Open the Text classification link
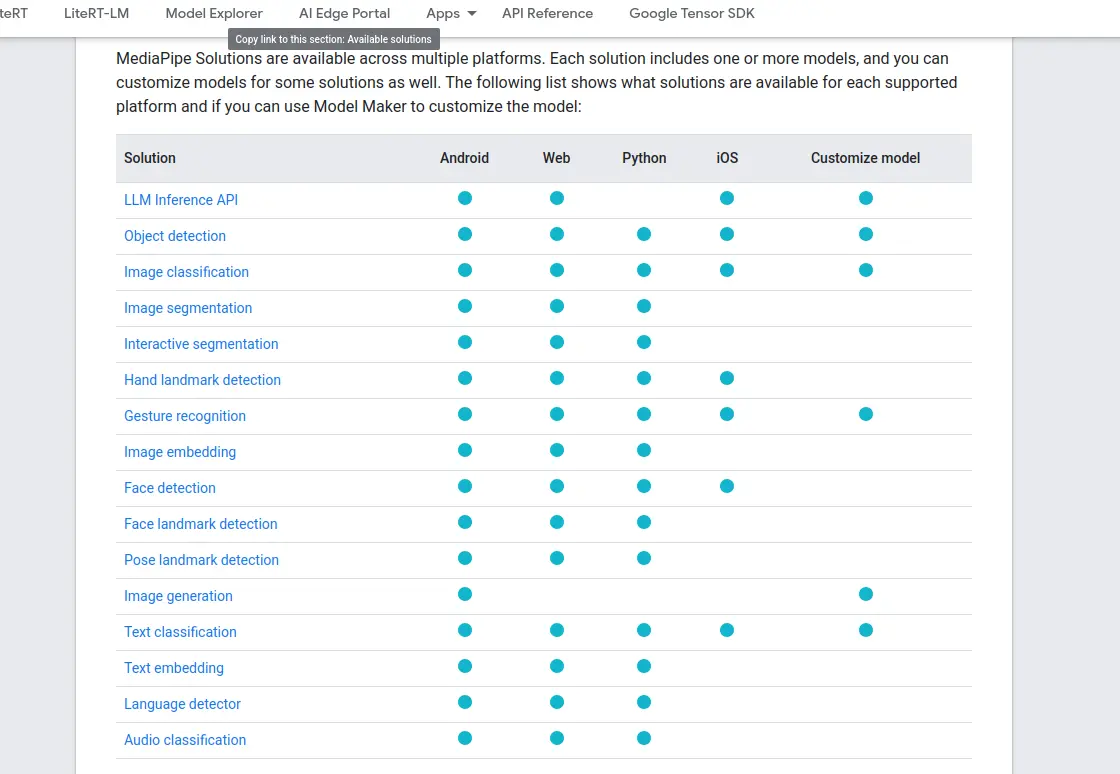Image resolution: width=1120 pixels, height=774 pixels. (180, 632)
